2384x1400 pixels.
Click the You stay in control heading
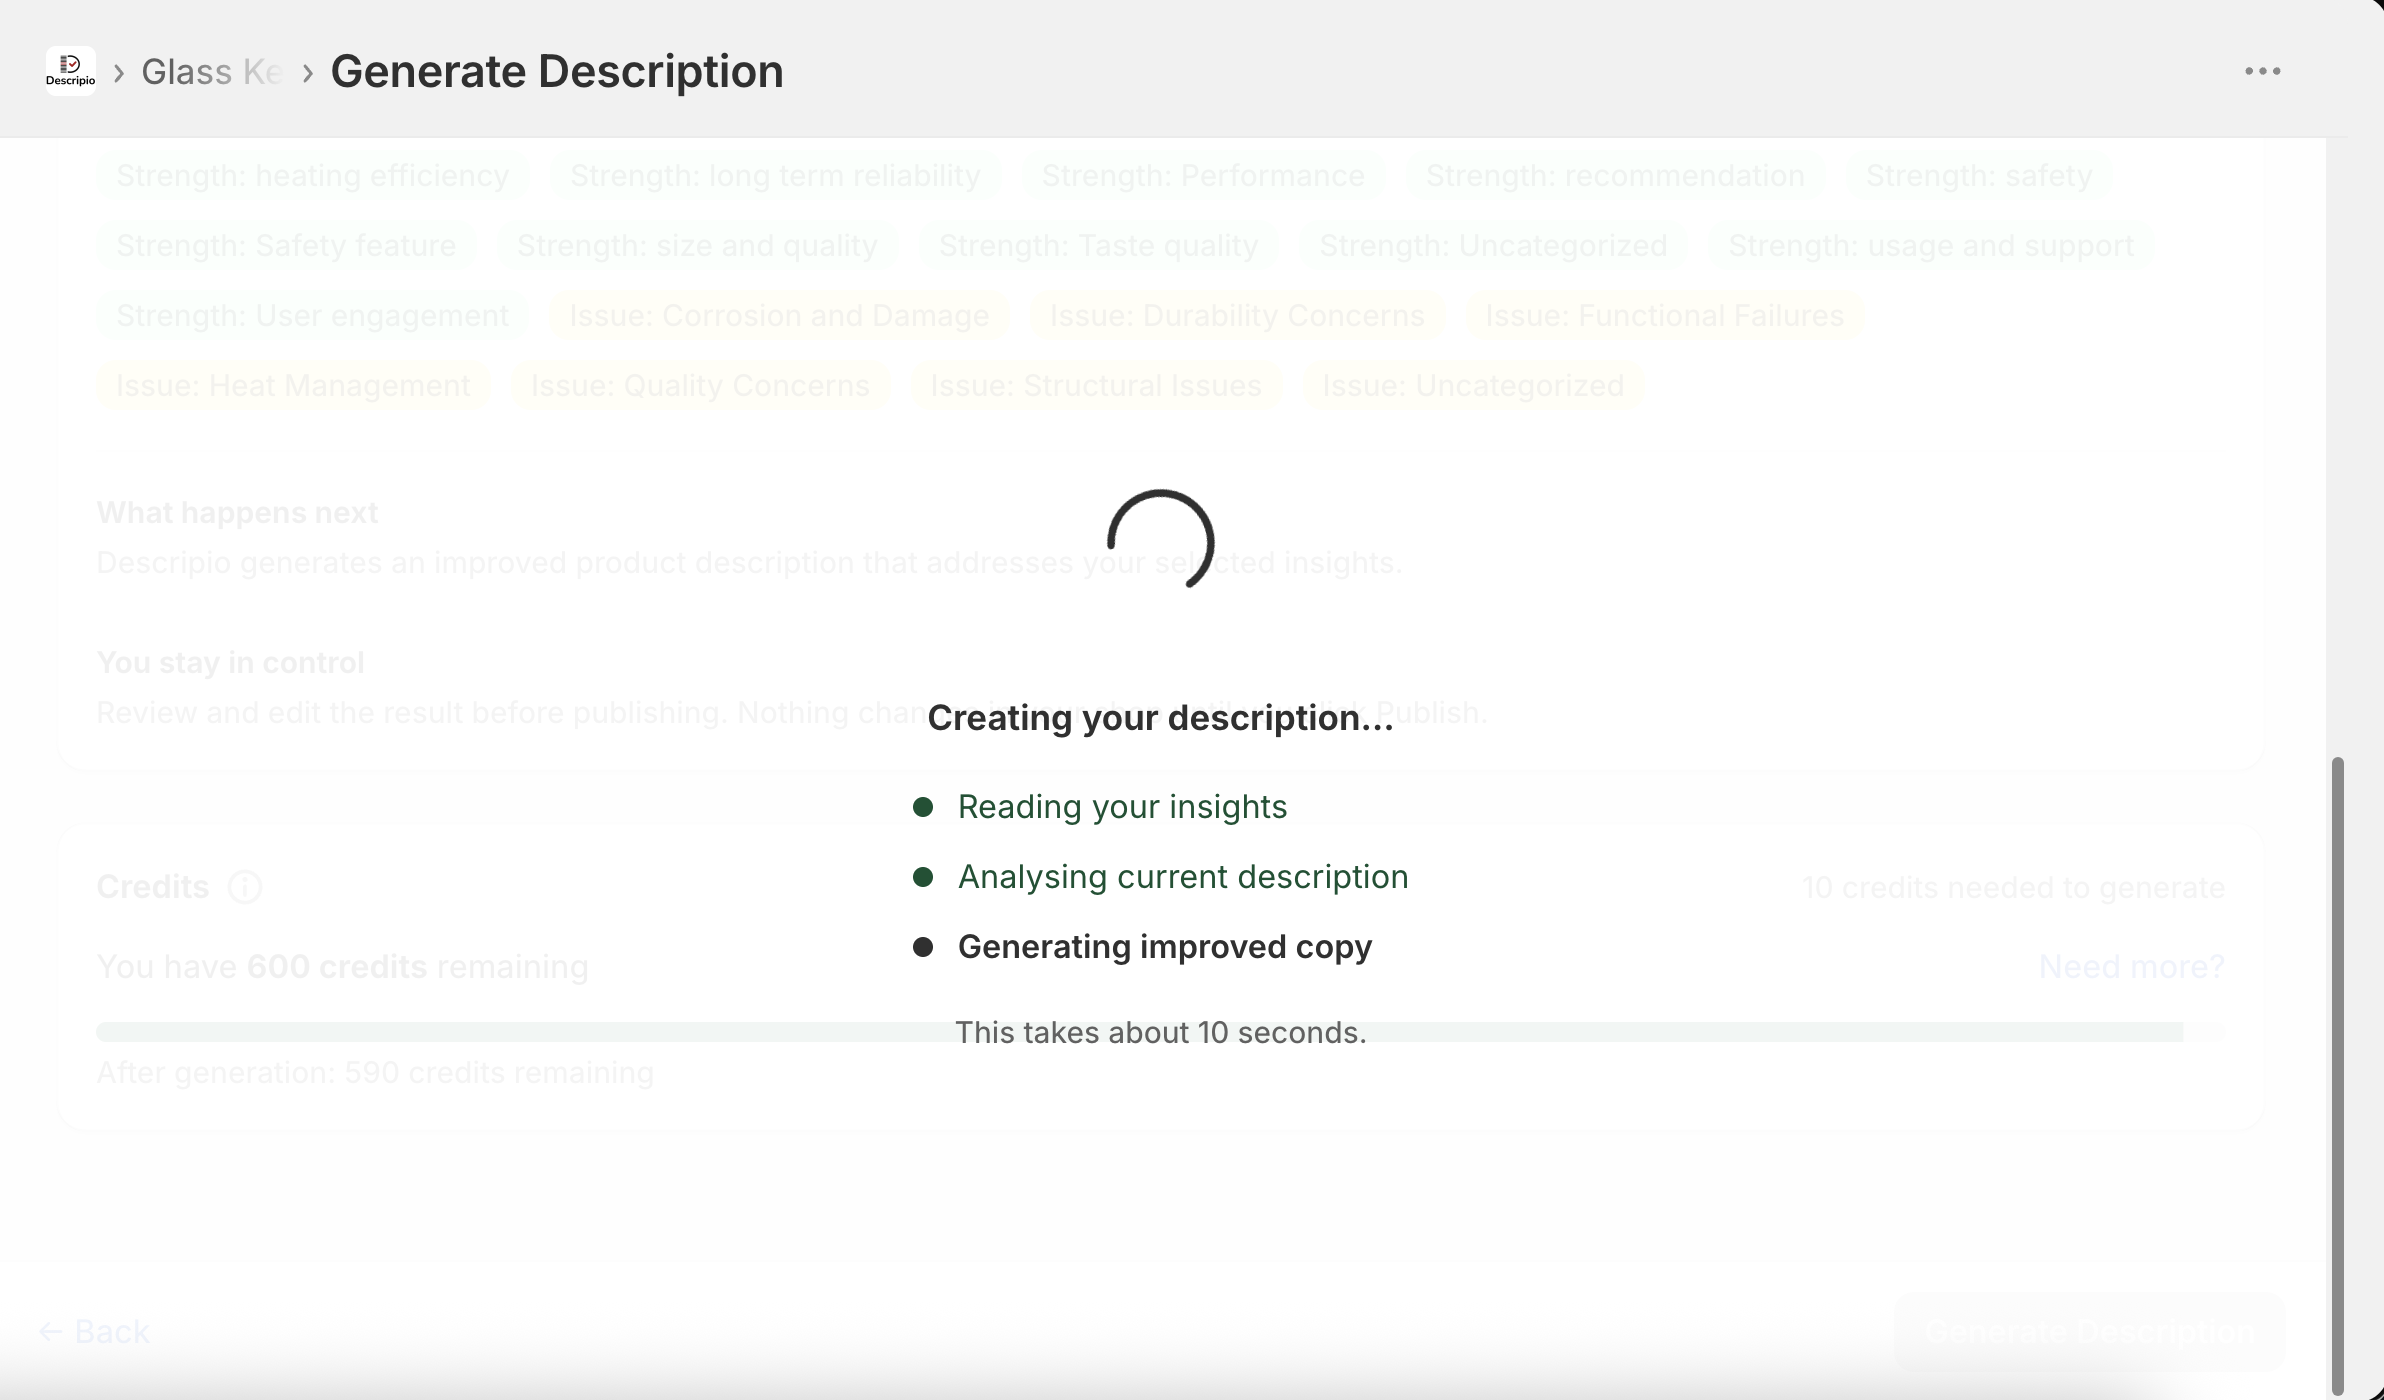[230, 663]
